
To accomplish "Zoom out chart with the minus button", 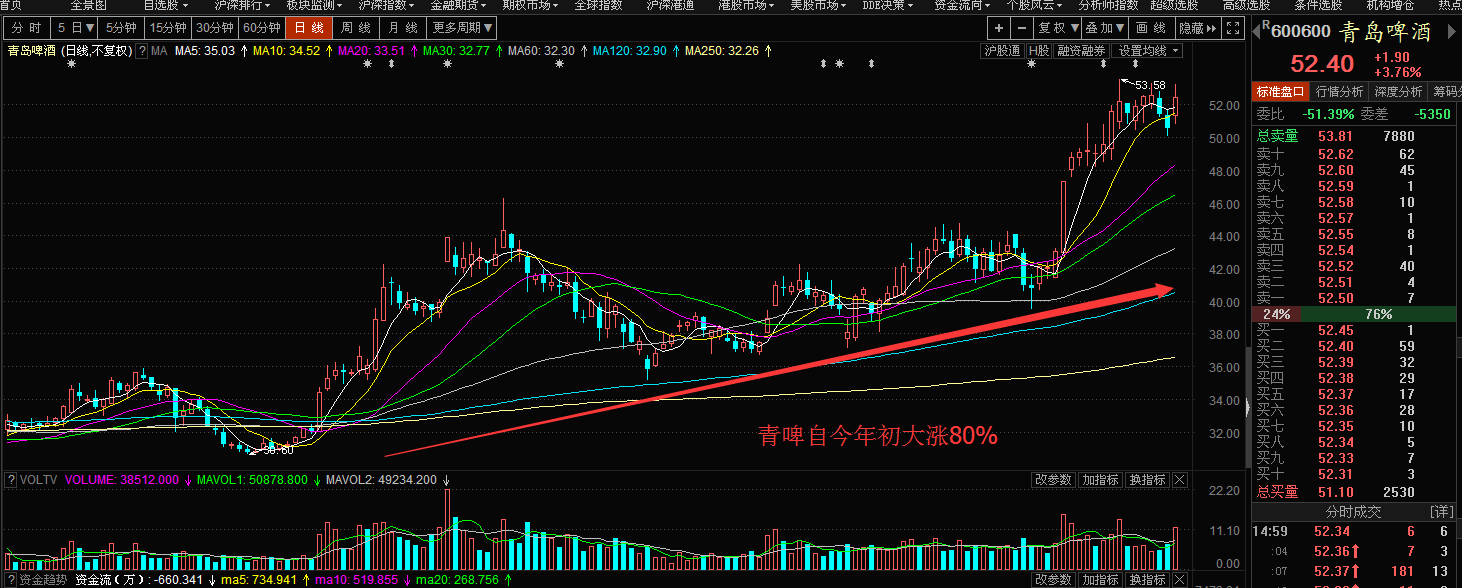I will [x=1022, y=28].
